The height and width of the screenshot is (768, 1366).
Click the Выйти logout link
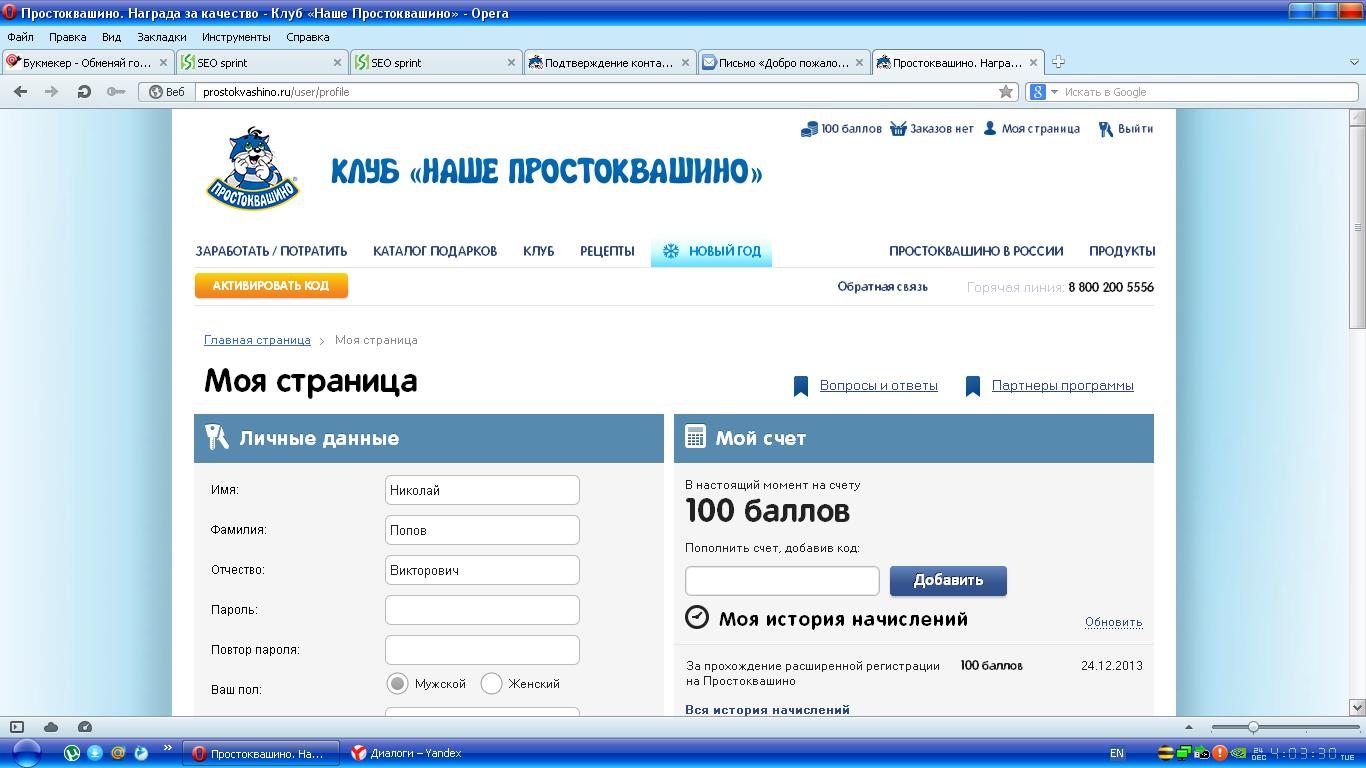pyautogui.click(x=1135, y=129)
